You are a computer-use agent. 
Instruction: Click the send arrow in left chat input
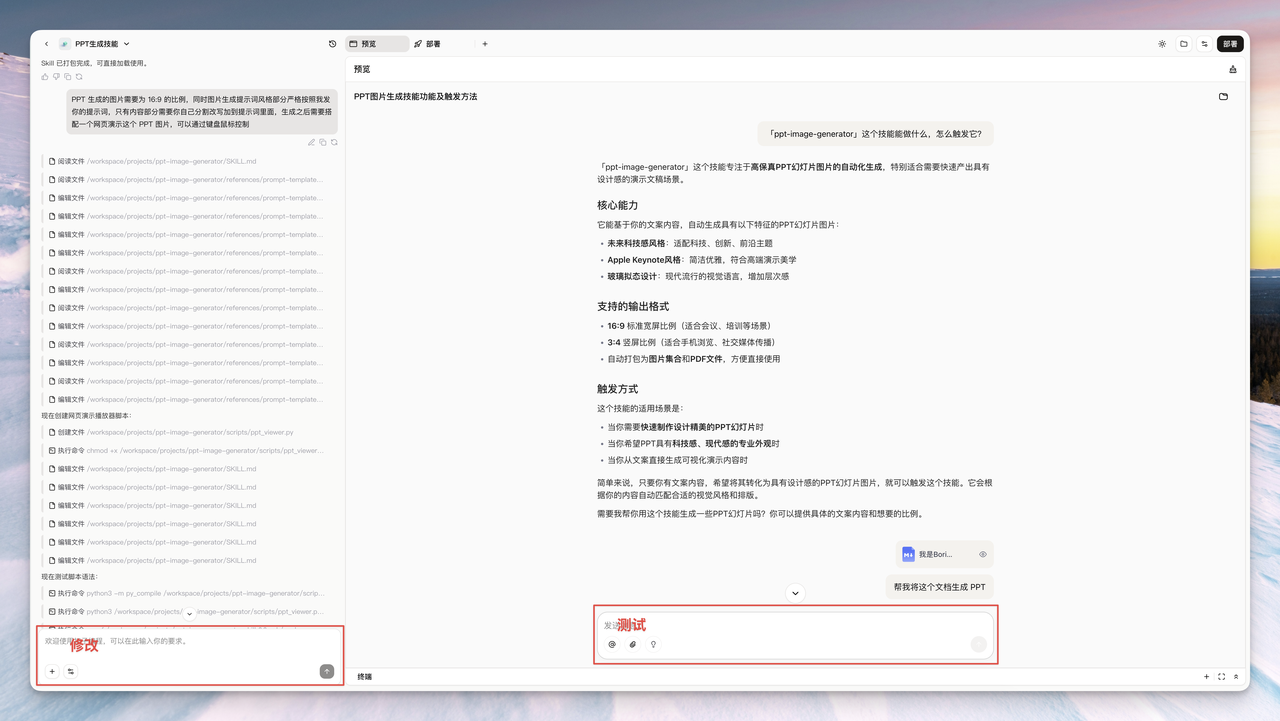327,671
